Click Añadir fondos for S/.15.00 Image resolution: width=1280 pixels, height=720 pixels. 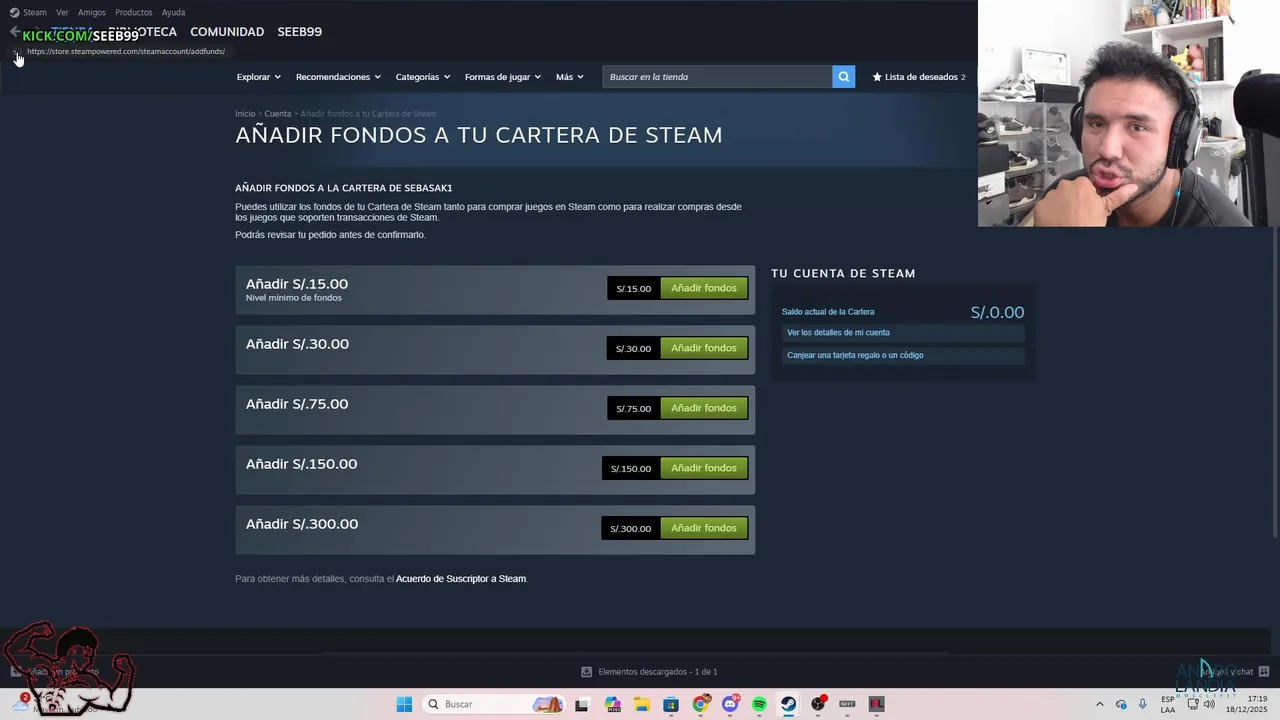pos(704,288)
